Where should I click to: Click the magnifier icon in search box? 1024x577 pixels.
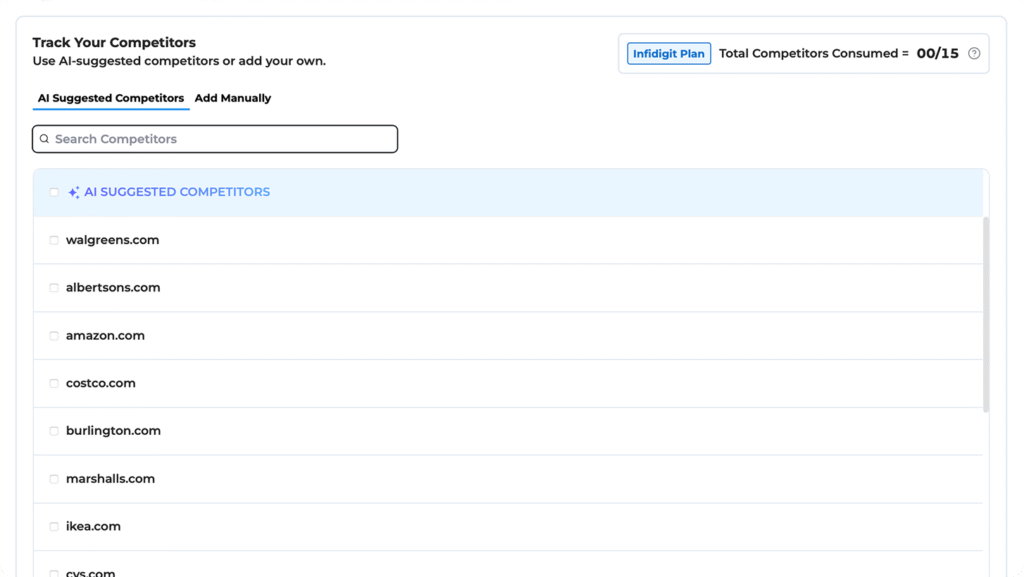pyautogui.click(x=44, y=139)
